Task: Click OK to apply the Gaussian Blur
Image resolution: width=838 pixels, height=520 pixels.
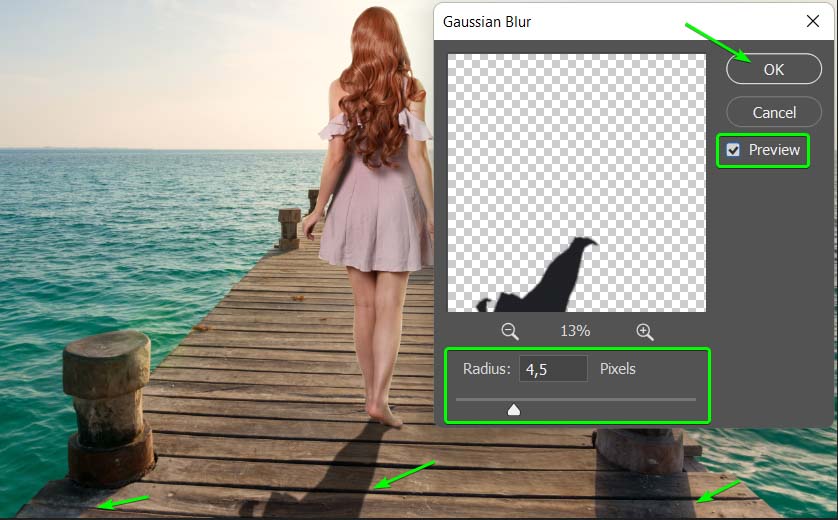Action: tap(773, 69)
